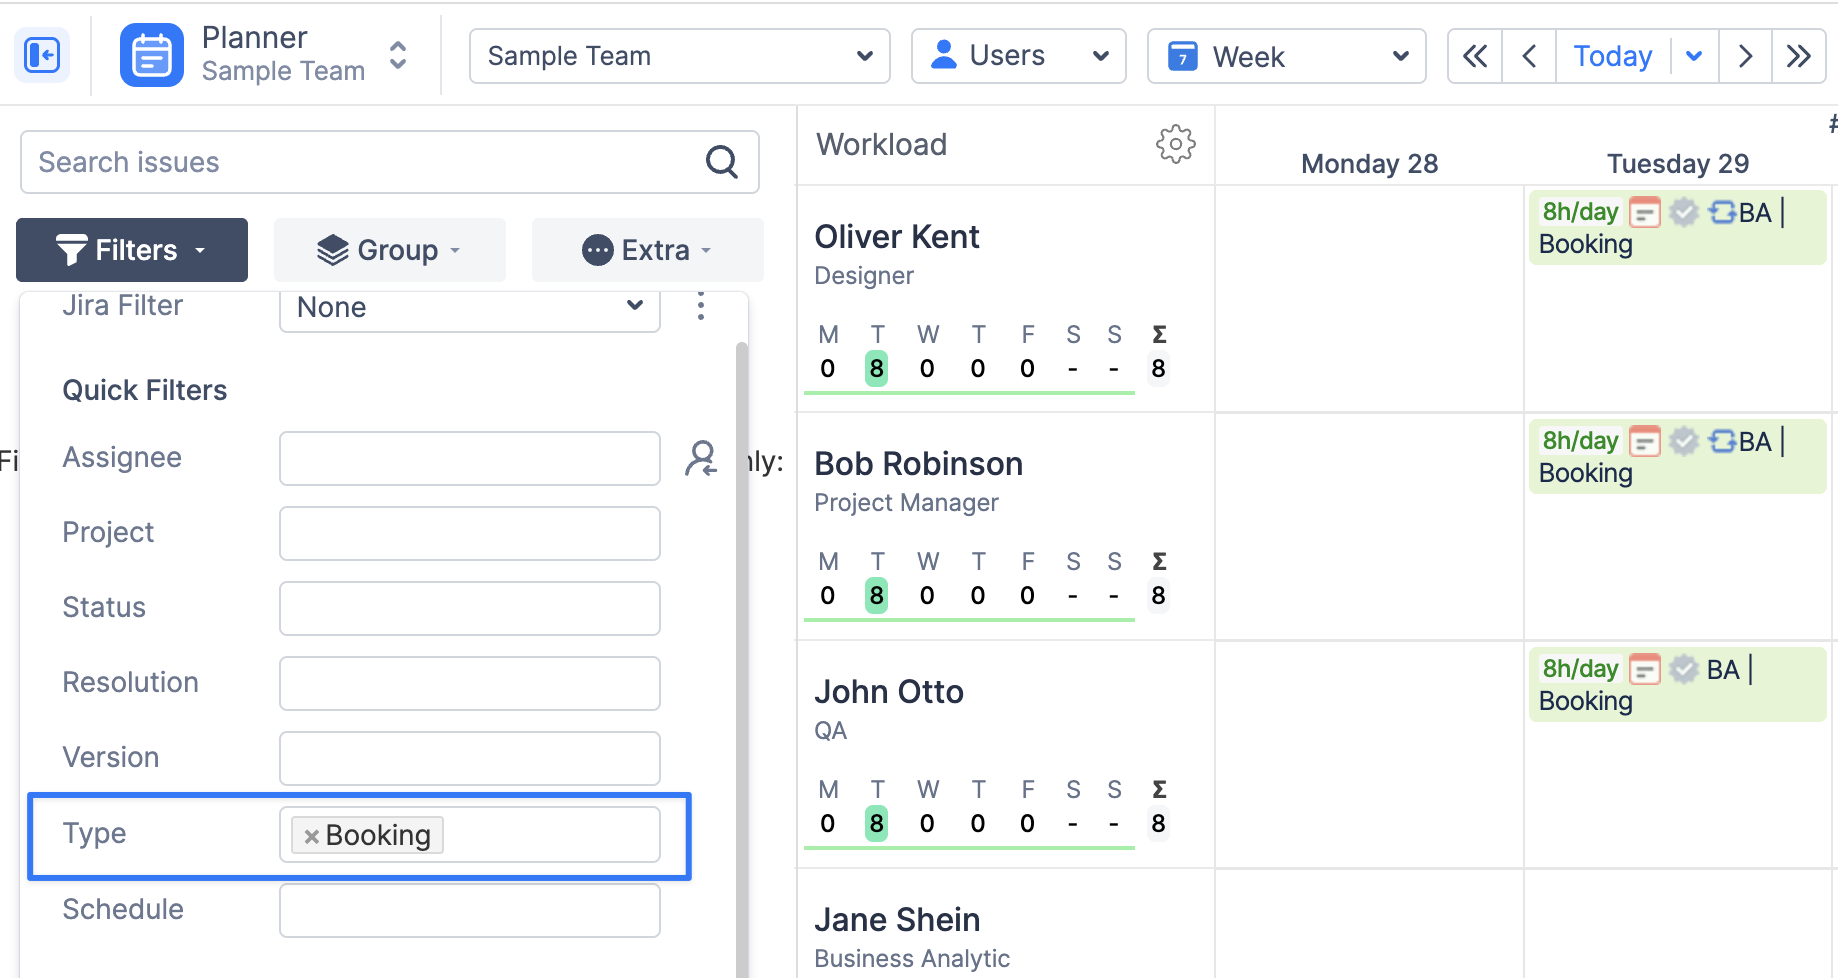Screen dimensions: 1838x978
Task: Open the three-dot menu next to Jira Filter
Action: pos(701,306)
